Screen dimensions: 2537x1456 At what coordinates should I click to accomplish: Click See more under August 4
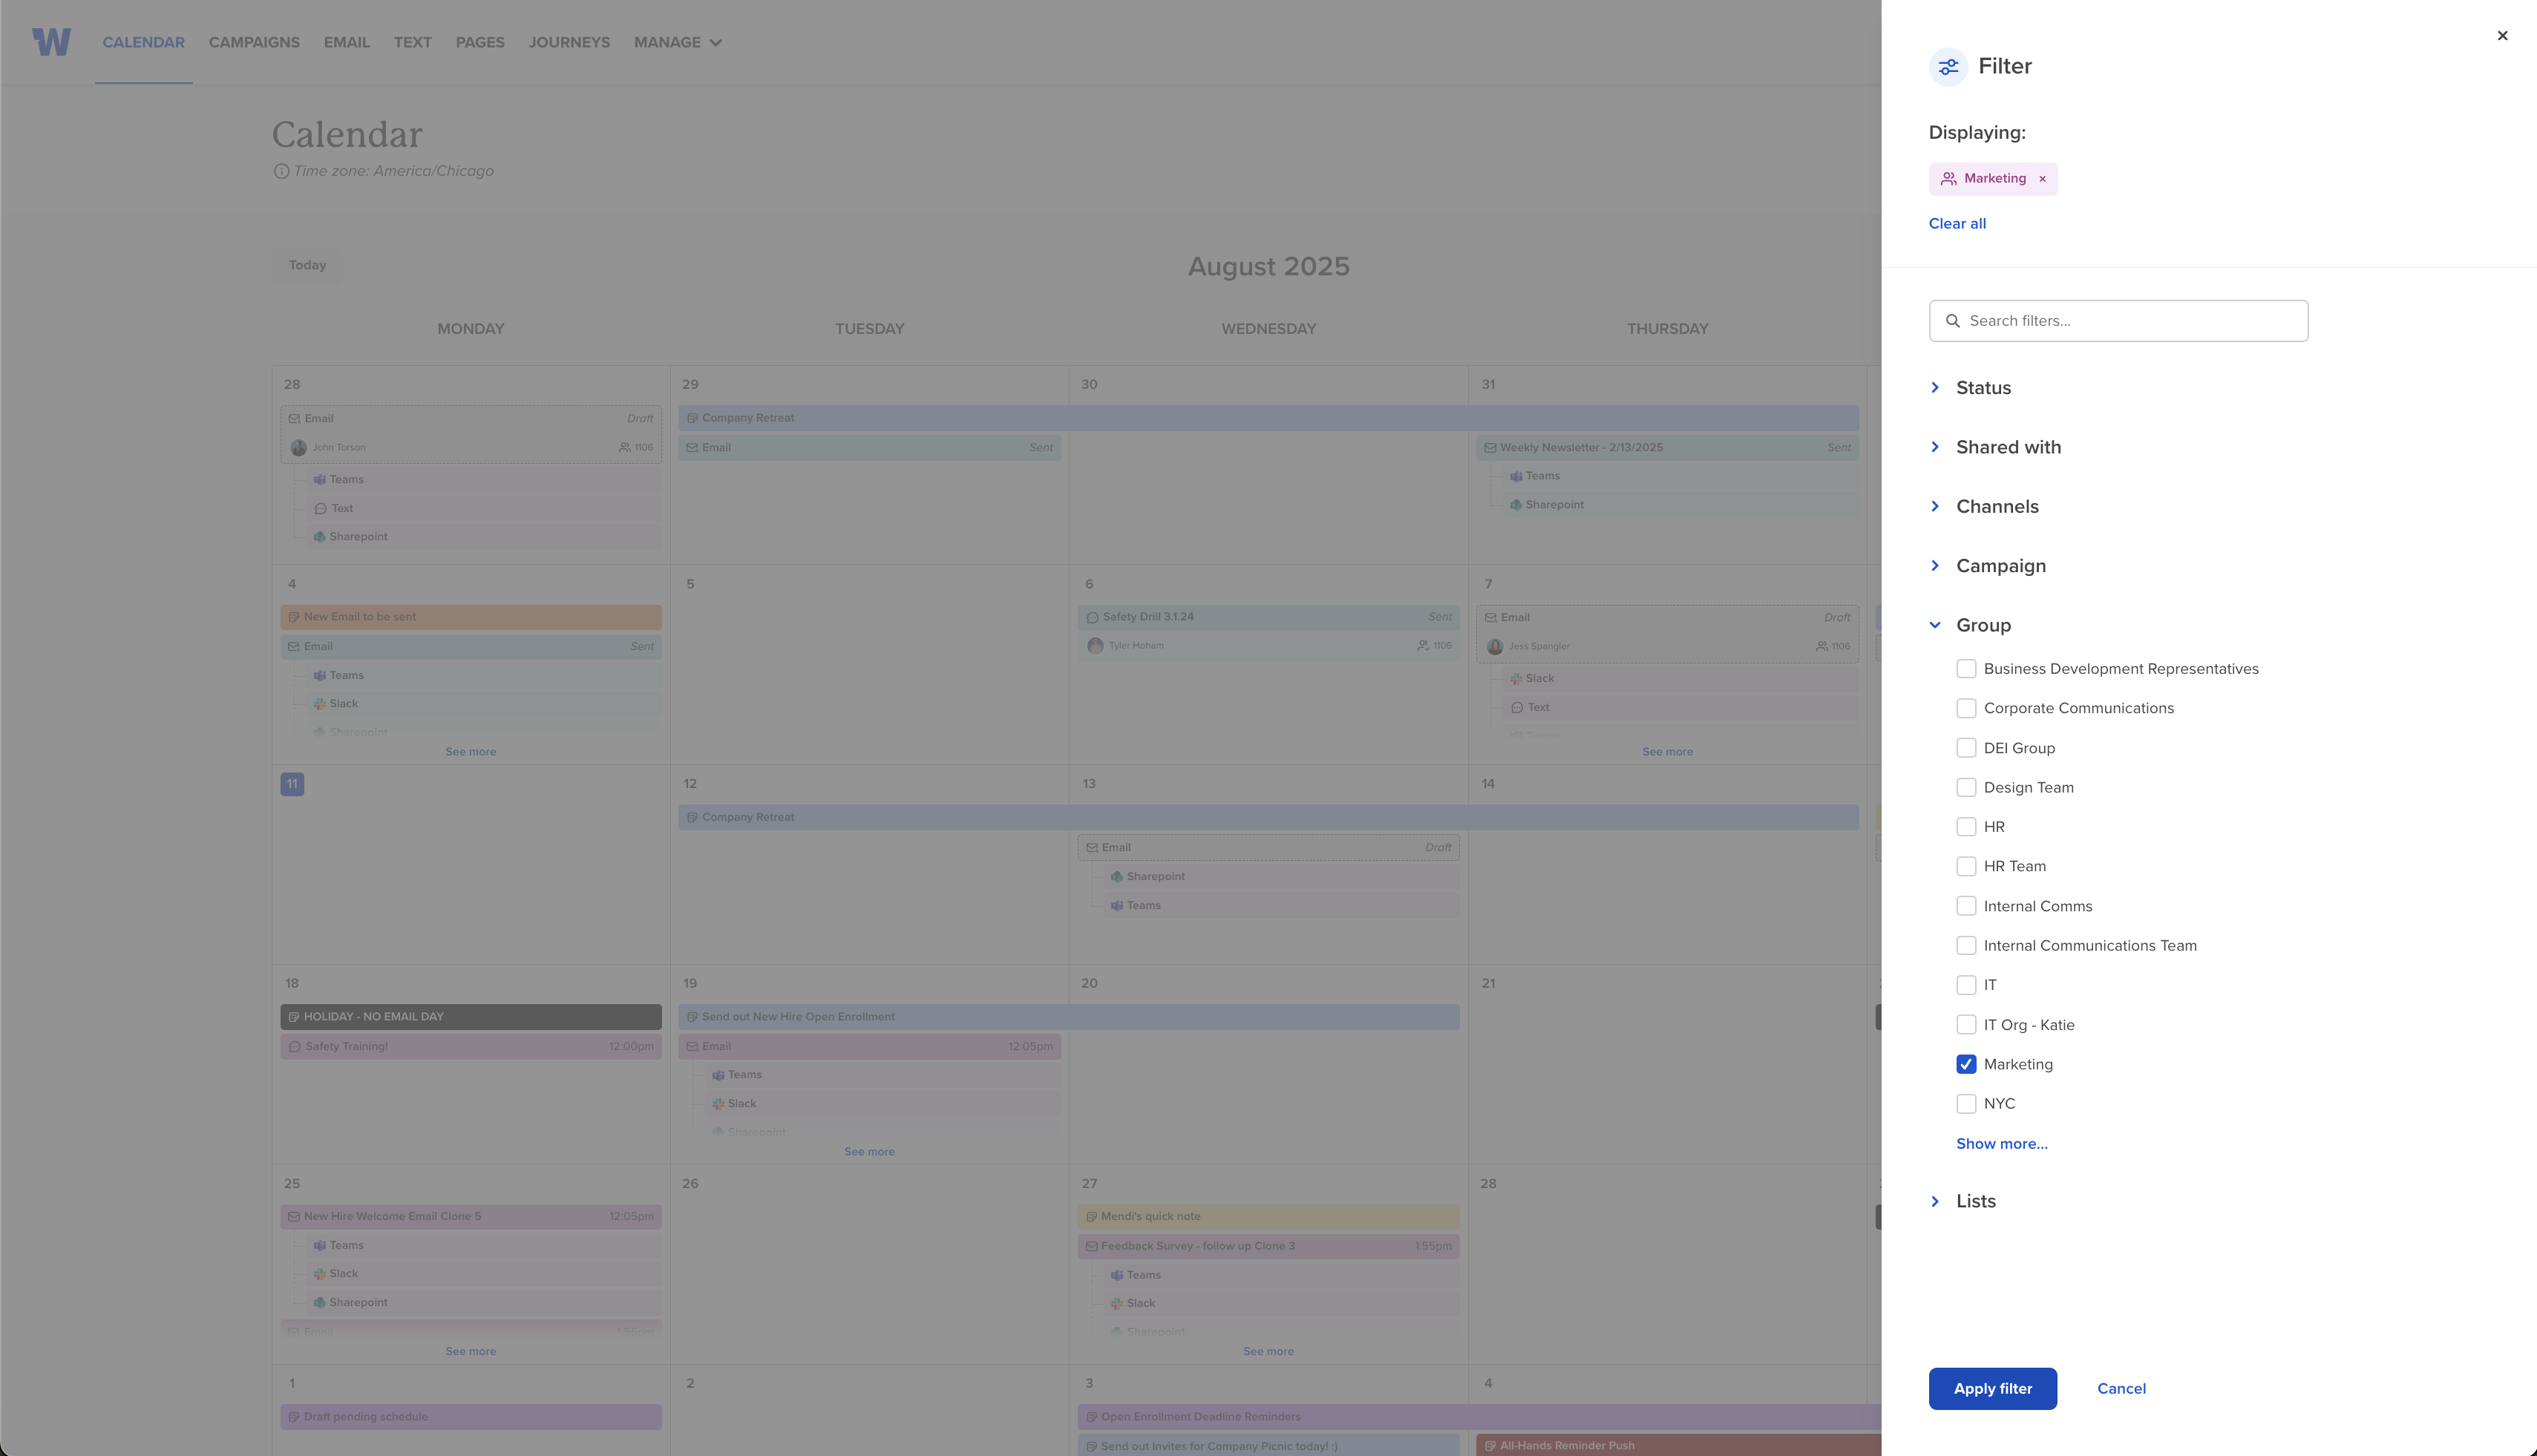pos(470,752)
